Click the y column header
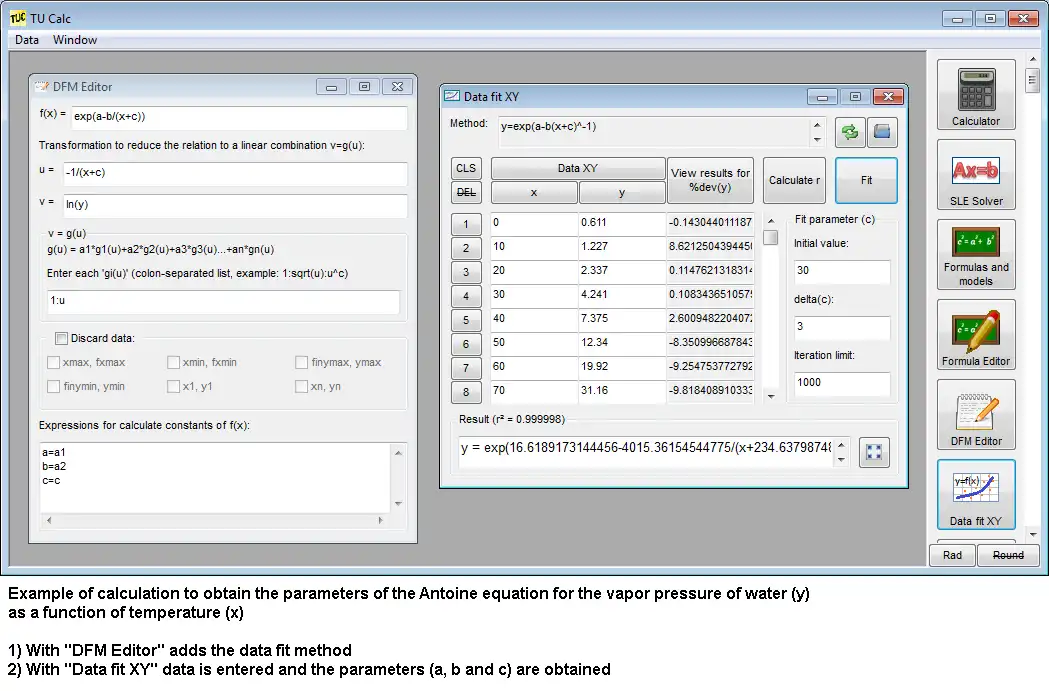This screenshot has height=691, width=1049. [x=622, y=192]
